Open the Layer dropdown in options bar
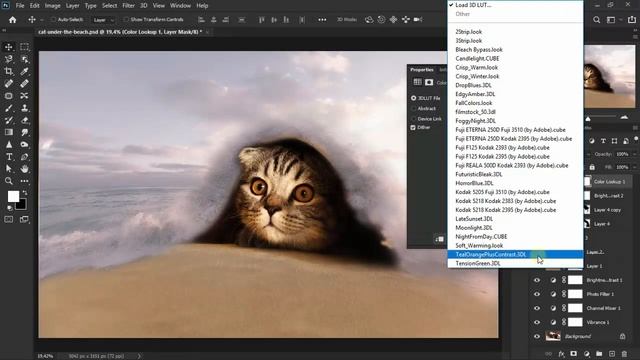 (104, 20)
